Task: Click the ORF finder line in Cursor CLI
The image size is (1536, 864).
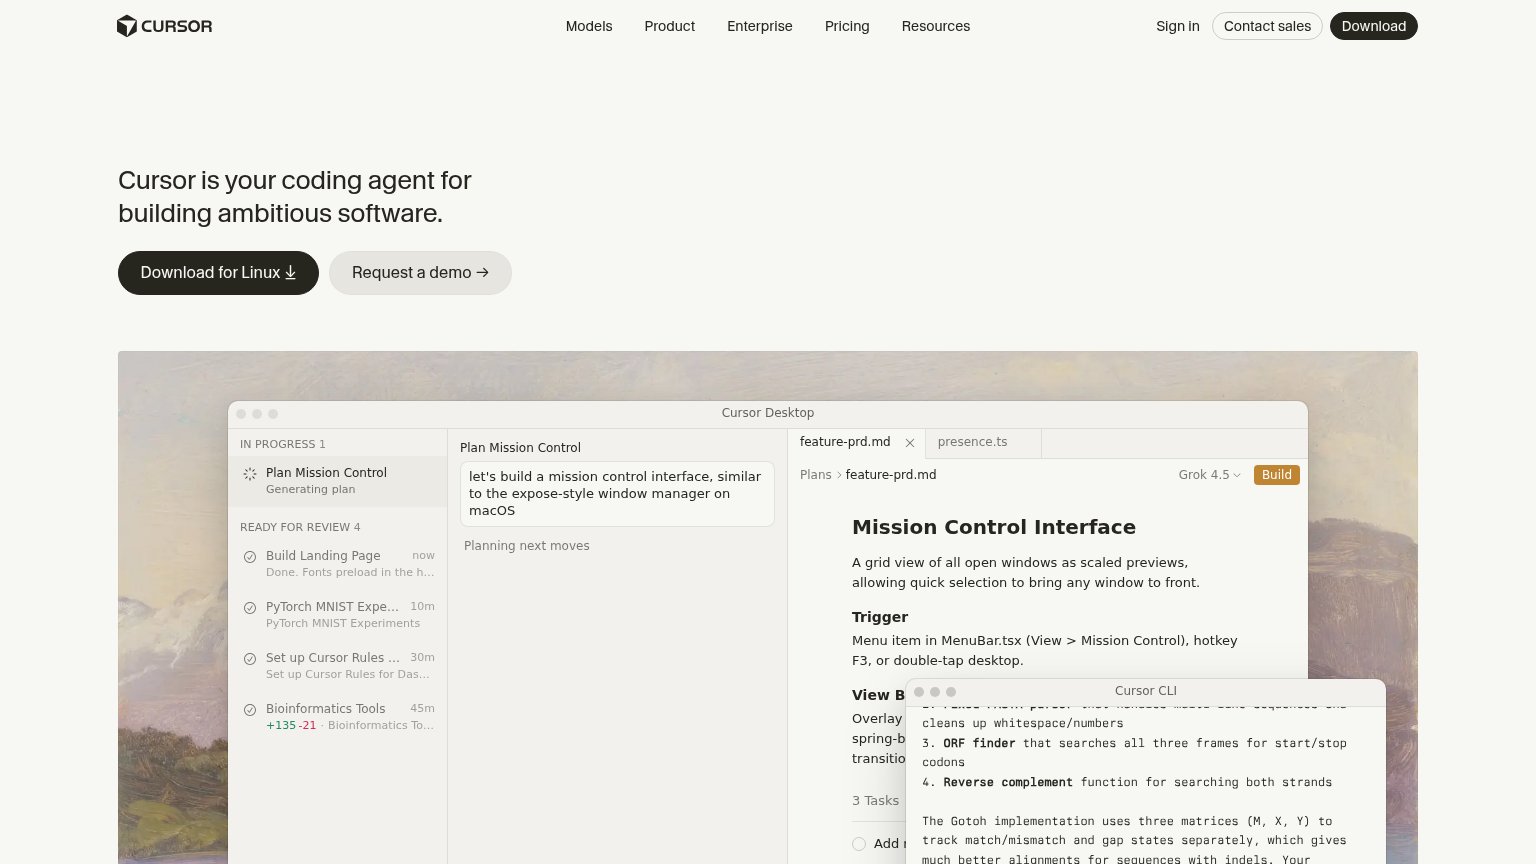Action: [1134, 753]
